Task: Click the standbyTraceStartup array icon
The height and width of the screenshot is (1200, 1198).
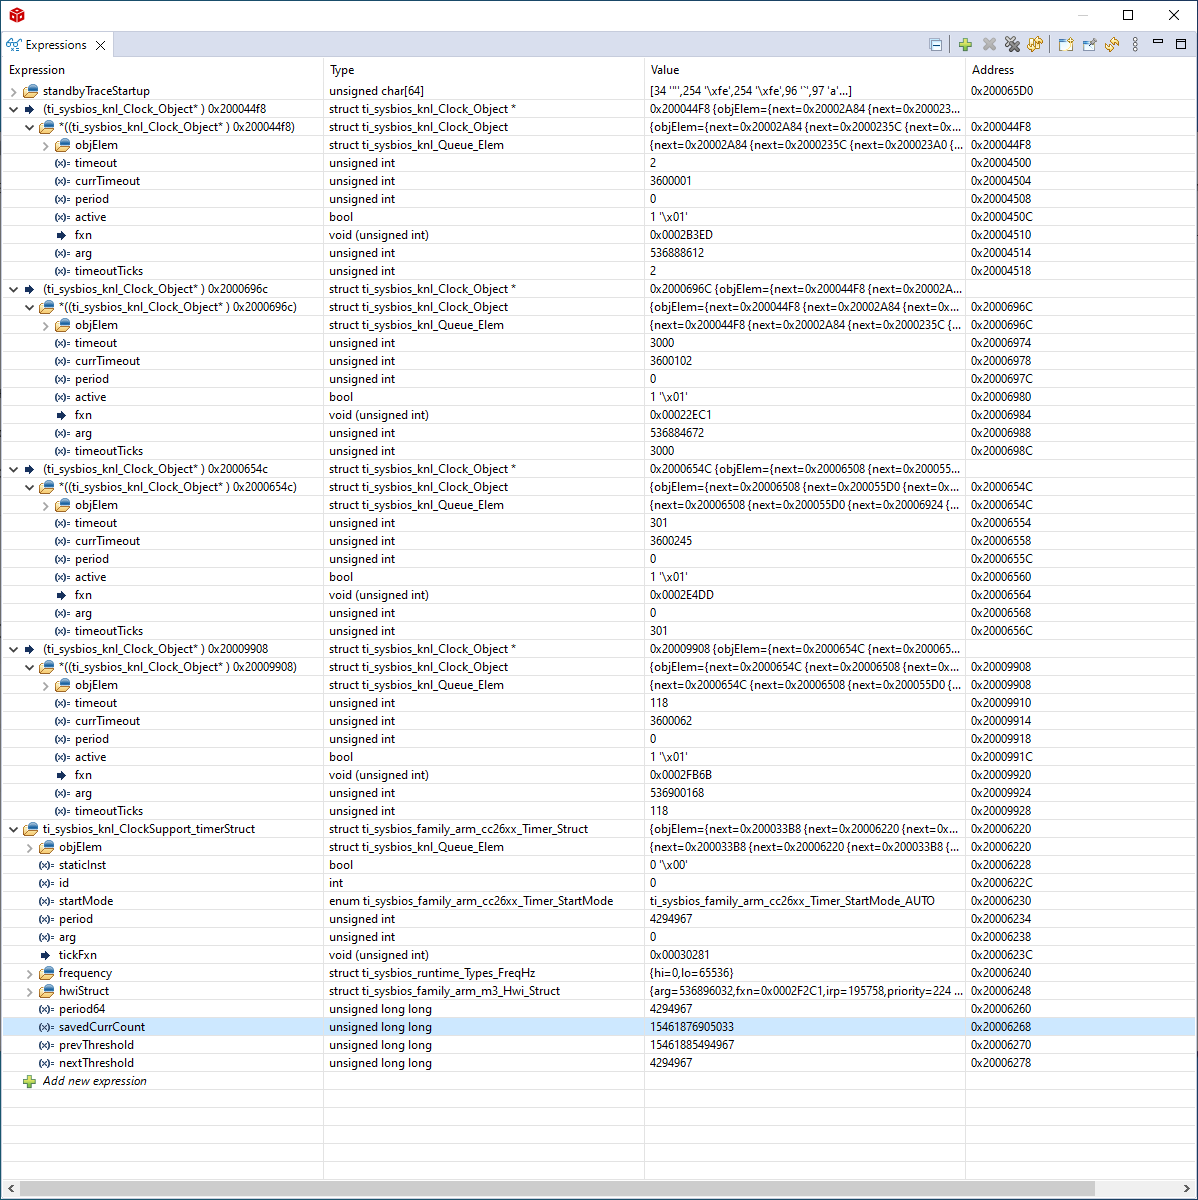Action: click(30, 91)
